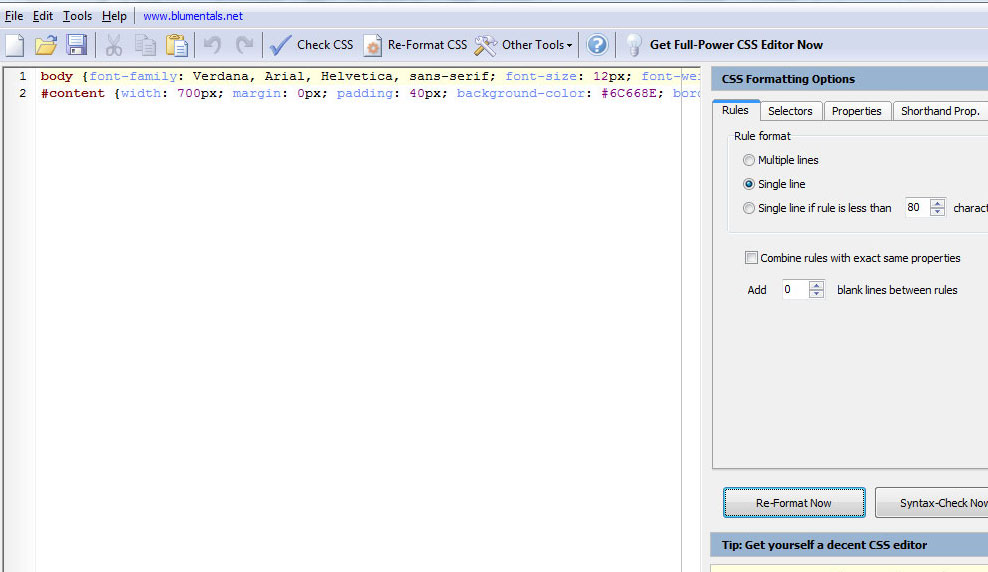Click the Save floppy disk icon
Viewport: 988px width, 572px height.
[x=77, y=45]
